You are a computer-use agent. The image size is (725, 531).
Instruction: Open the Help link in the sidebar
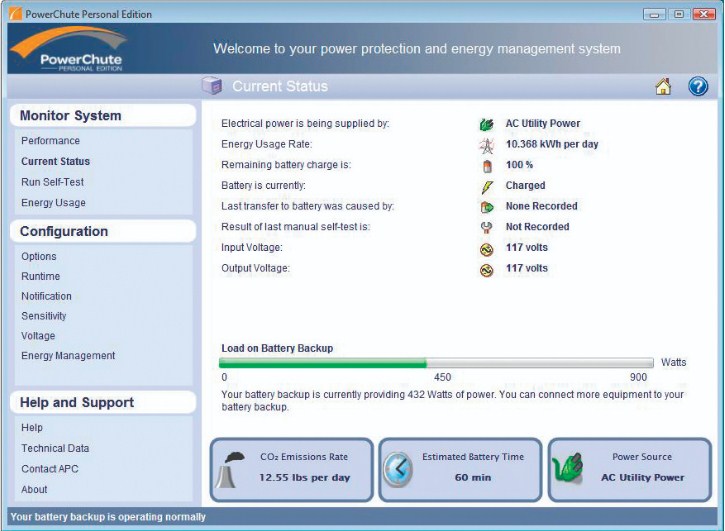32,427
